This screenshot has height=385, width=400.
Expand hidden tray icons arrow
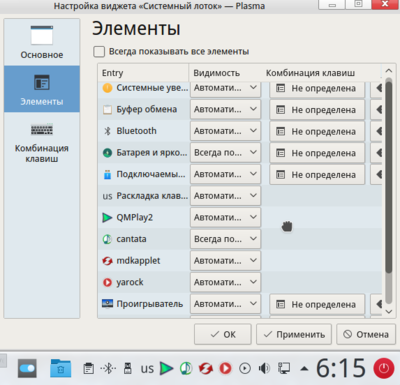click(304, 369)
